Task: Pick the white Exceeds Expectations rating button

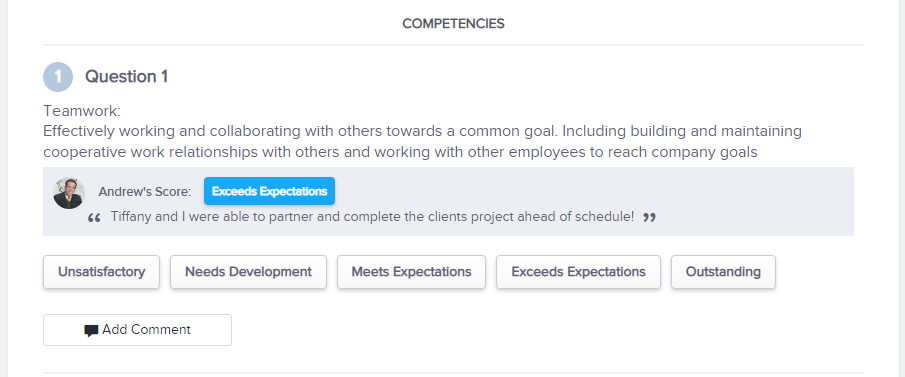Action: [578, 272]
